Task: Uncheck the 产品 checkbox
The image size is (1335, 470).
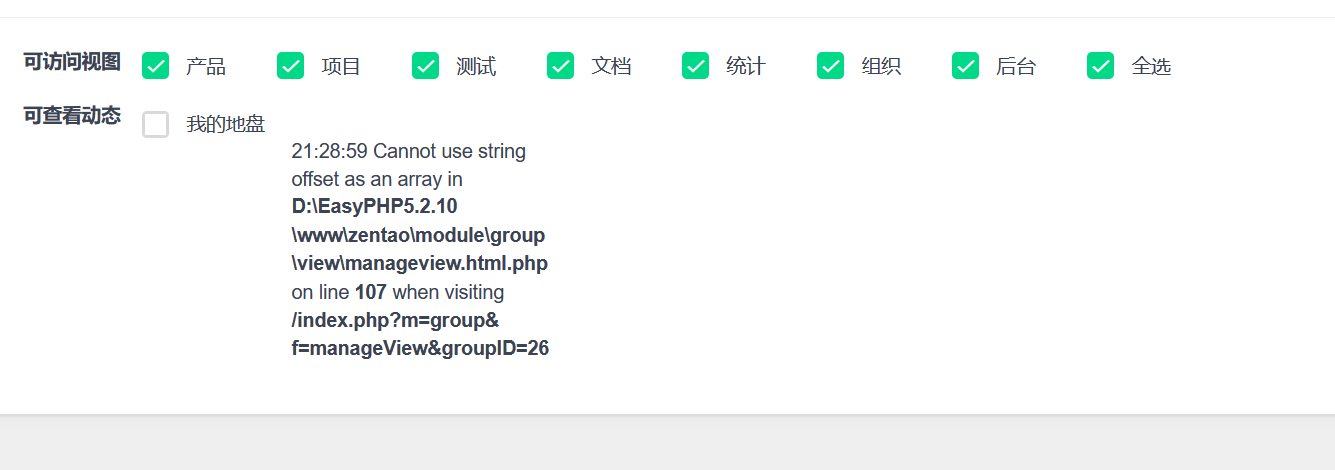Action: pos(155,66)
